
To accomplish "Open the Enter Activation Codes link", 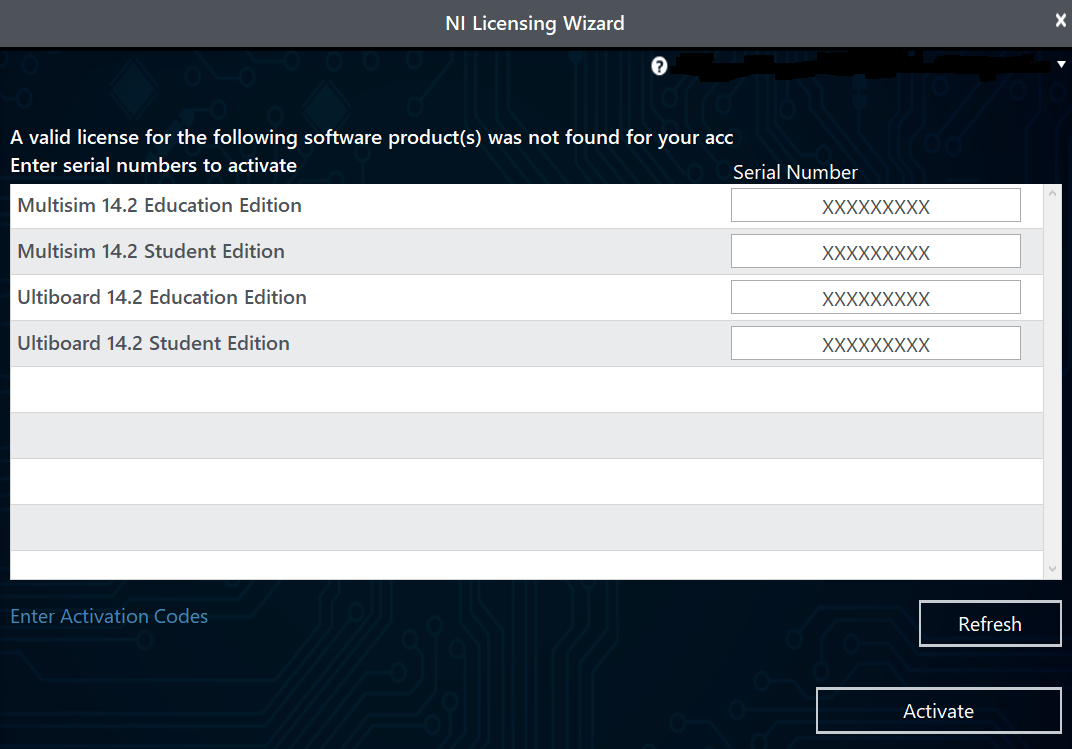I will point(109,616).
